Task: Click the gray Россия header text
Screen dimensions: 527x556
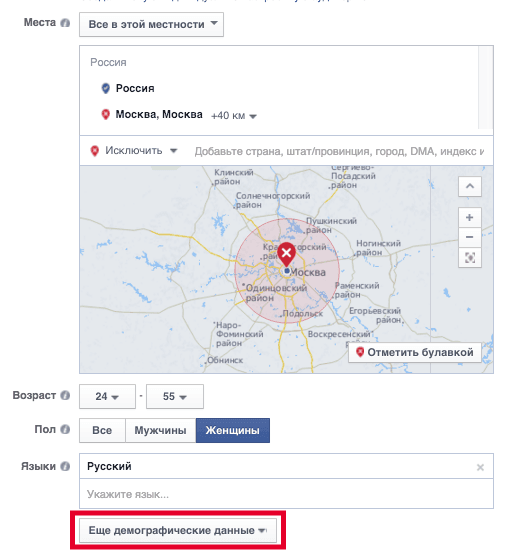Action: tap(108, 62)
